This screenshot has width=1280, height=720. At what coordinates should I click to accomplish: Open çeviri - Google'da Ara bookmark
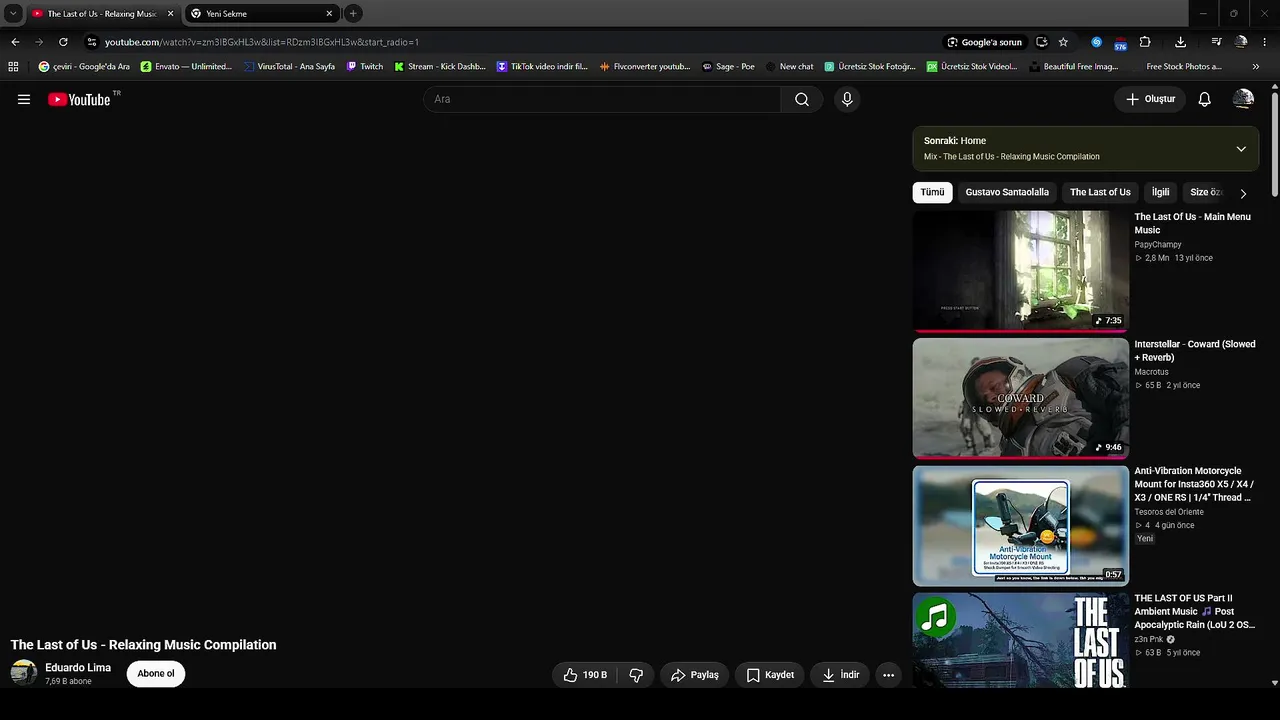click(84, 67)
